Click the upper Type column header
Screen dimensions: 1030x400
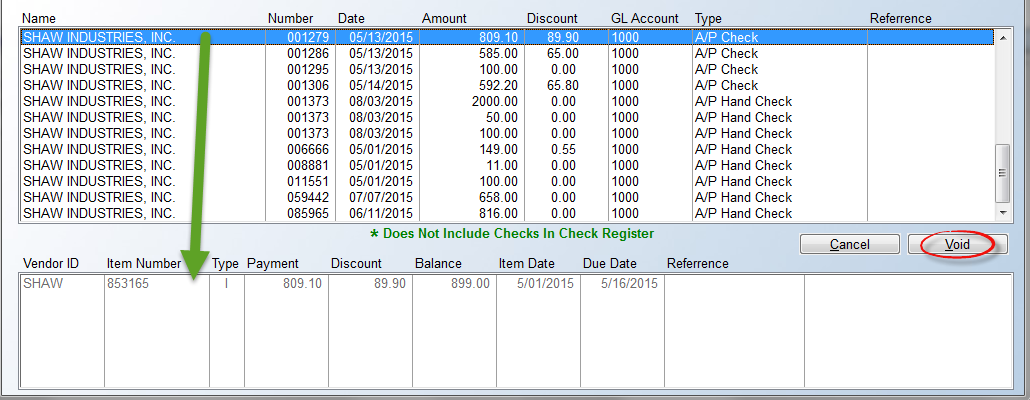709,18
